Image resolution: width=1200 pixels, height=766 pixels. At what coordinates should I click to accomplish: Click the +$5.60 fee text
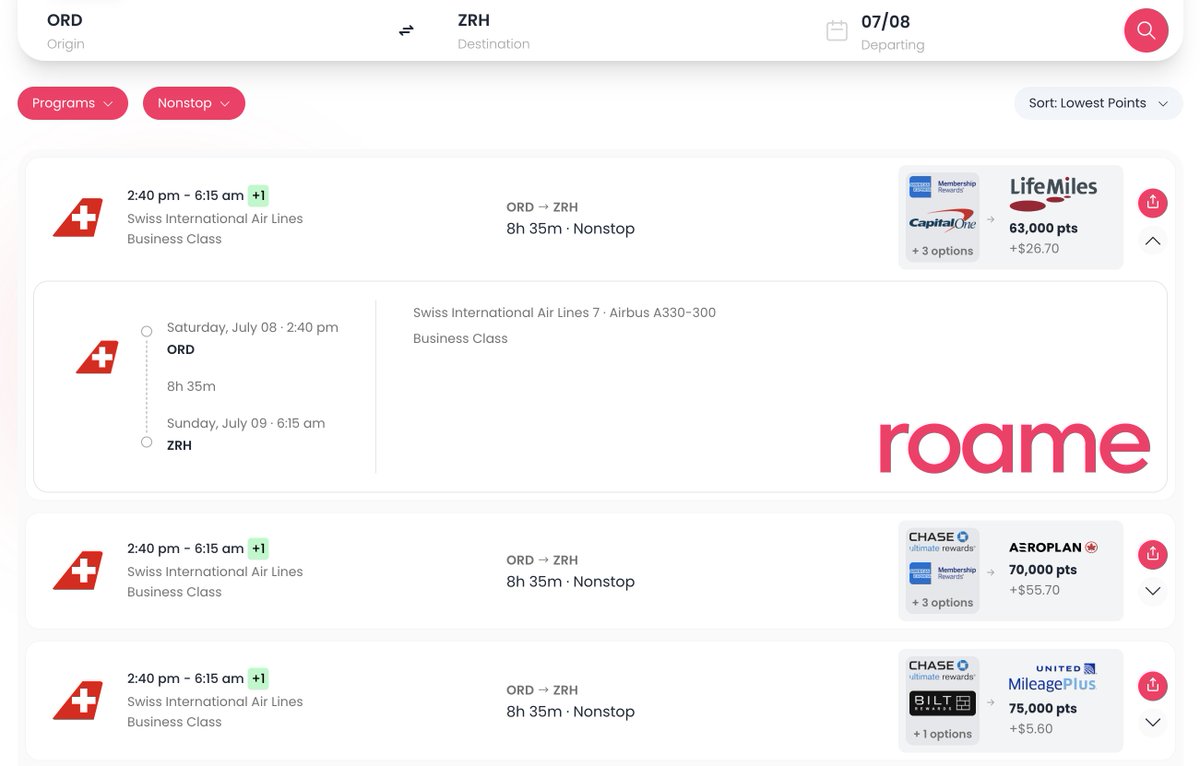click(1030, 728)
